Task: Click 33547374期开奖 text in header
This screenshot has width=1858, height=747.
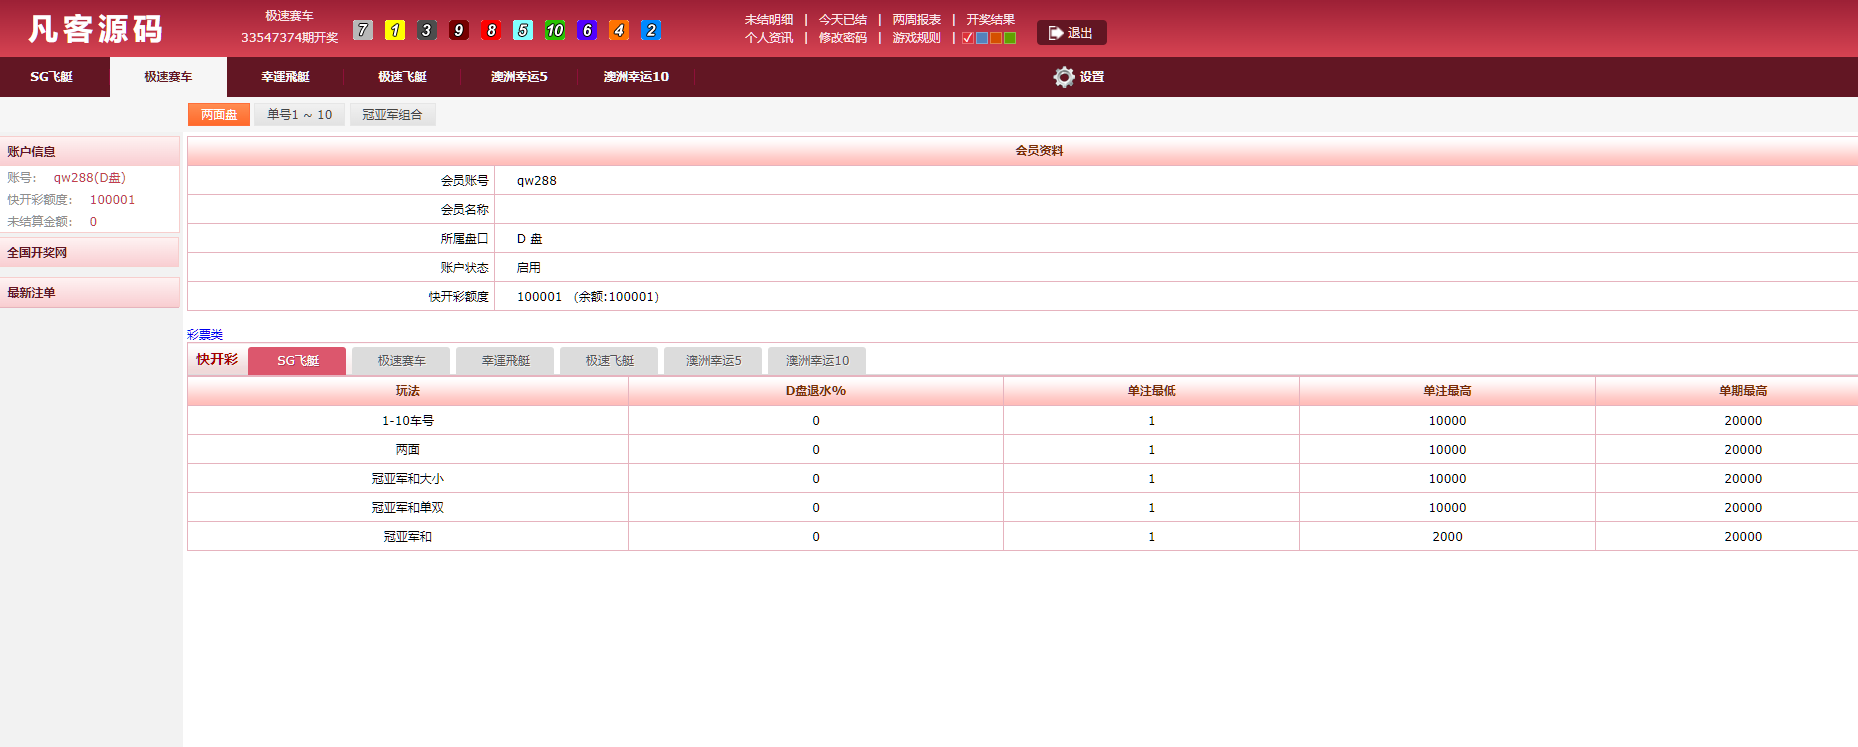Action: (x=289, y=38)
